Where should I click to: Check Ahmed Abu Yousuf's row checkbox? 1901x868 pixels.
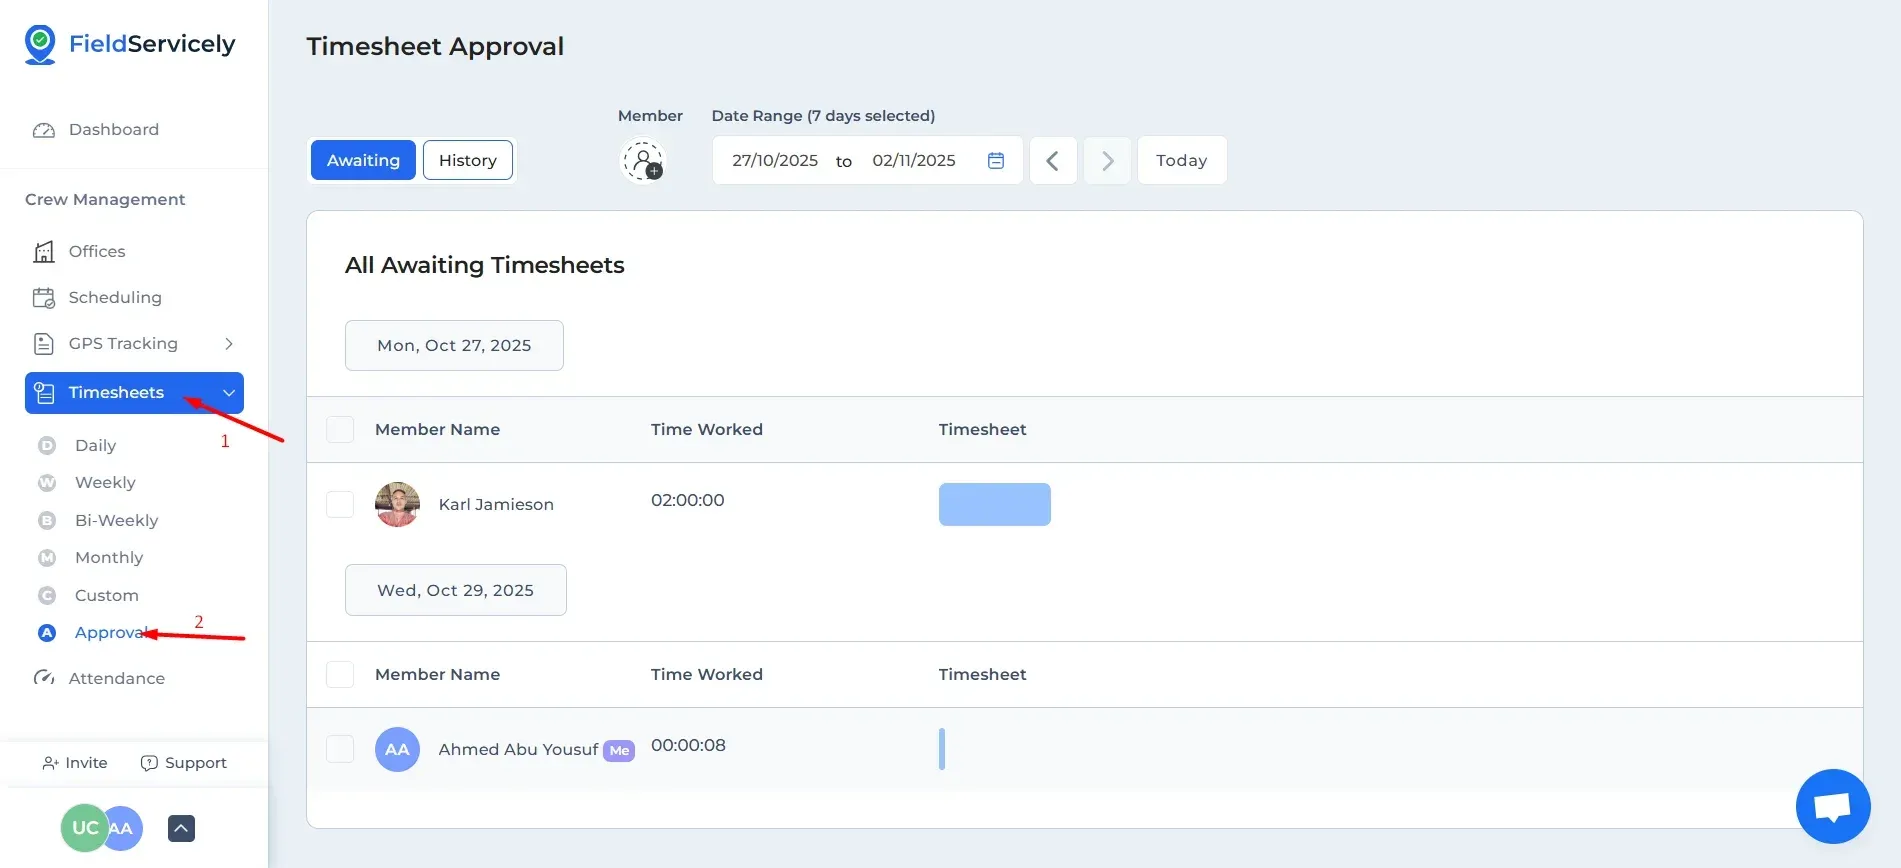[340, 749]
